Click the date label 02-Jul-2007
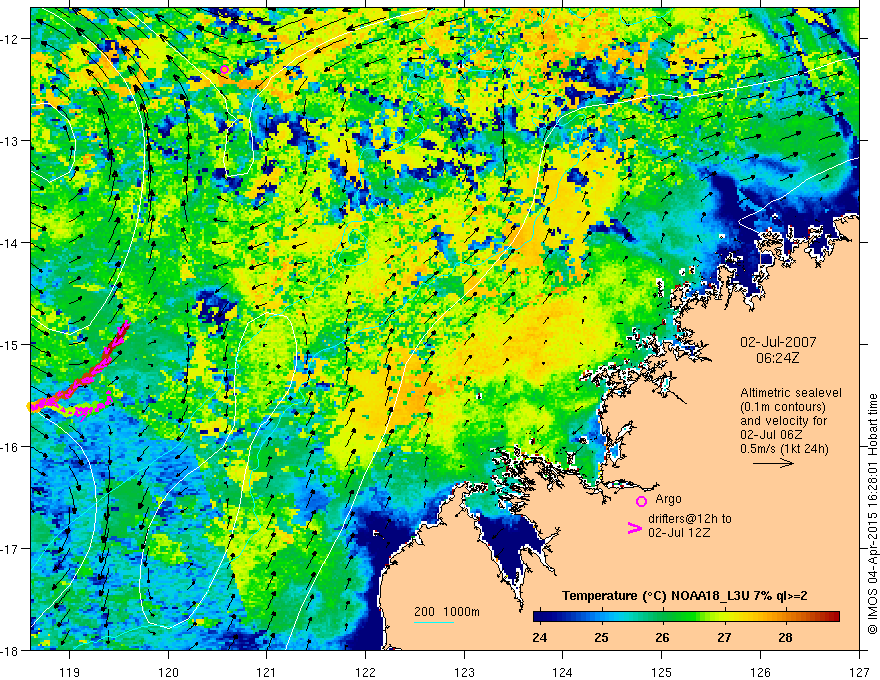This screenshot has width=880, height=680. click(x=778, y=342)
